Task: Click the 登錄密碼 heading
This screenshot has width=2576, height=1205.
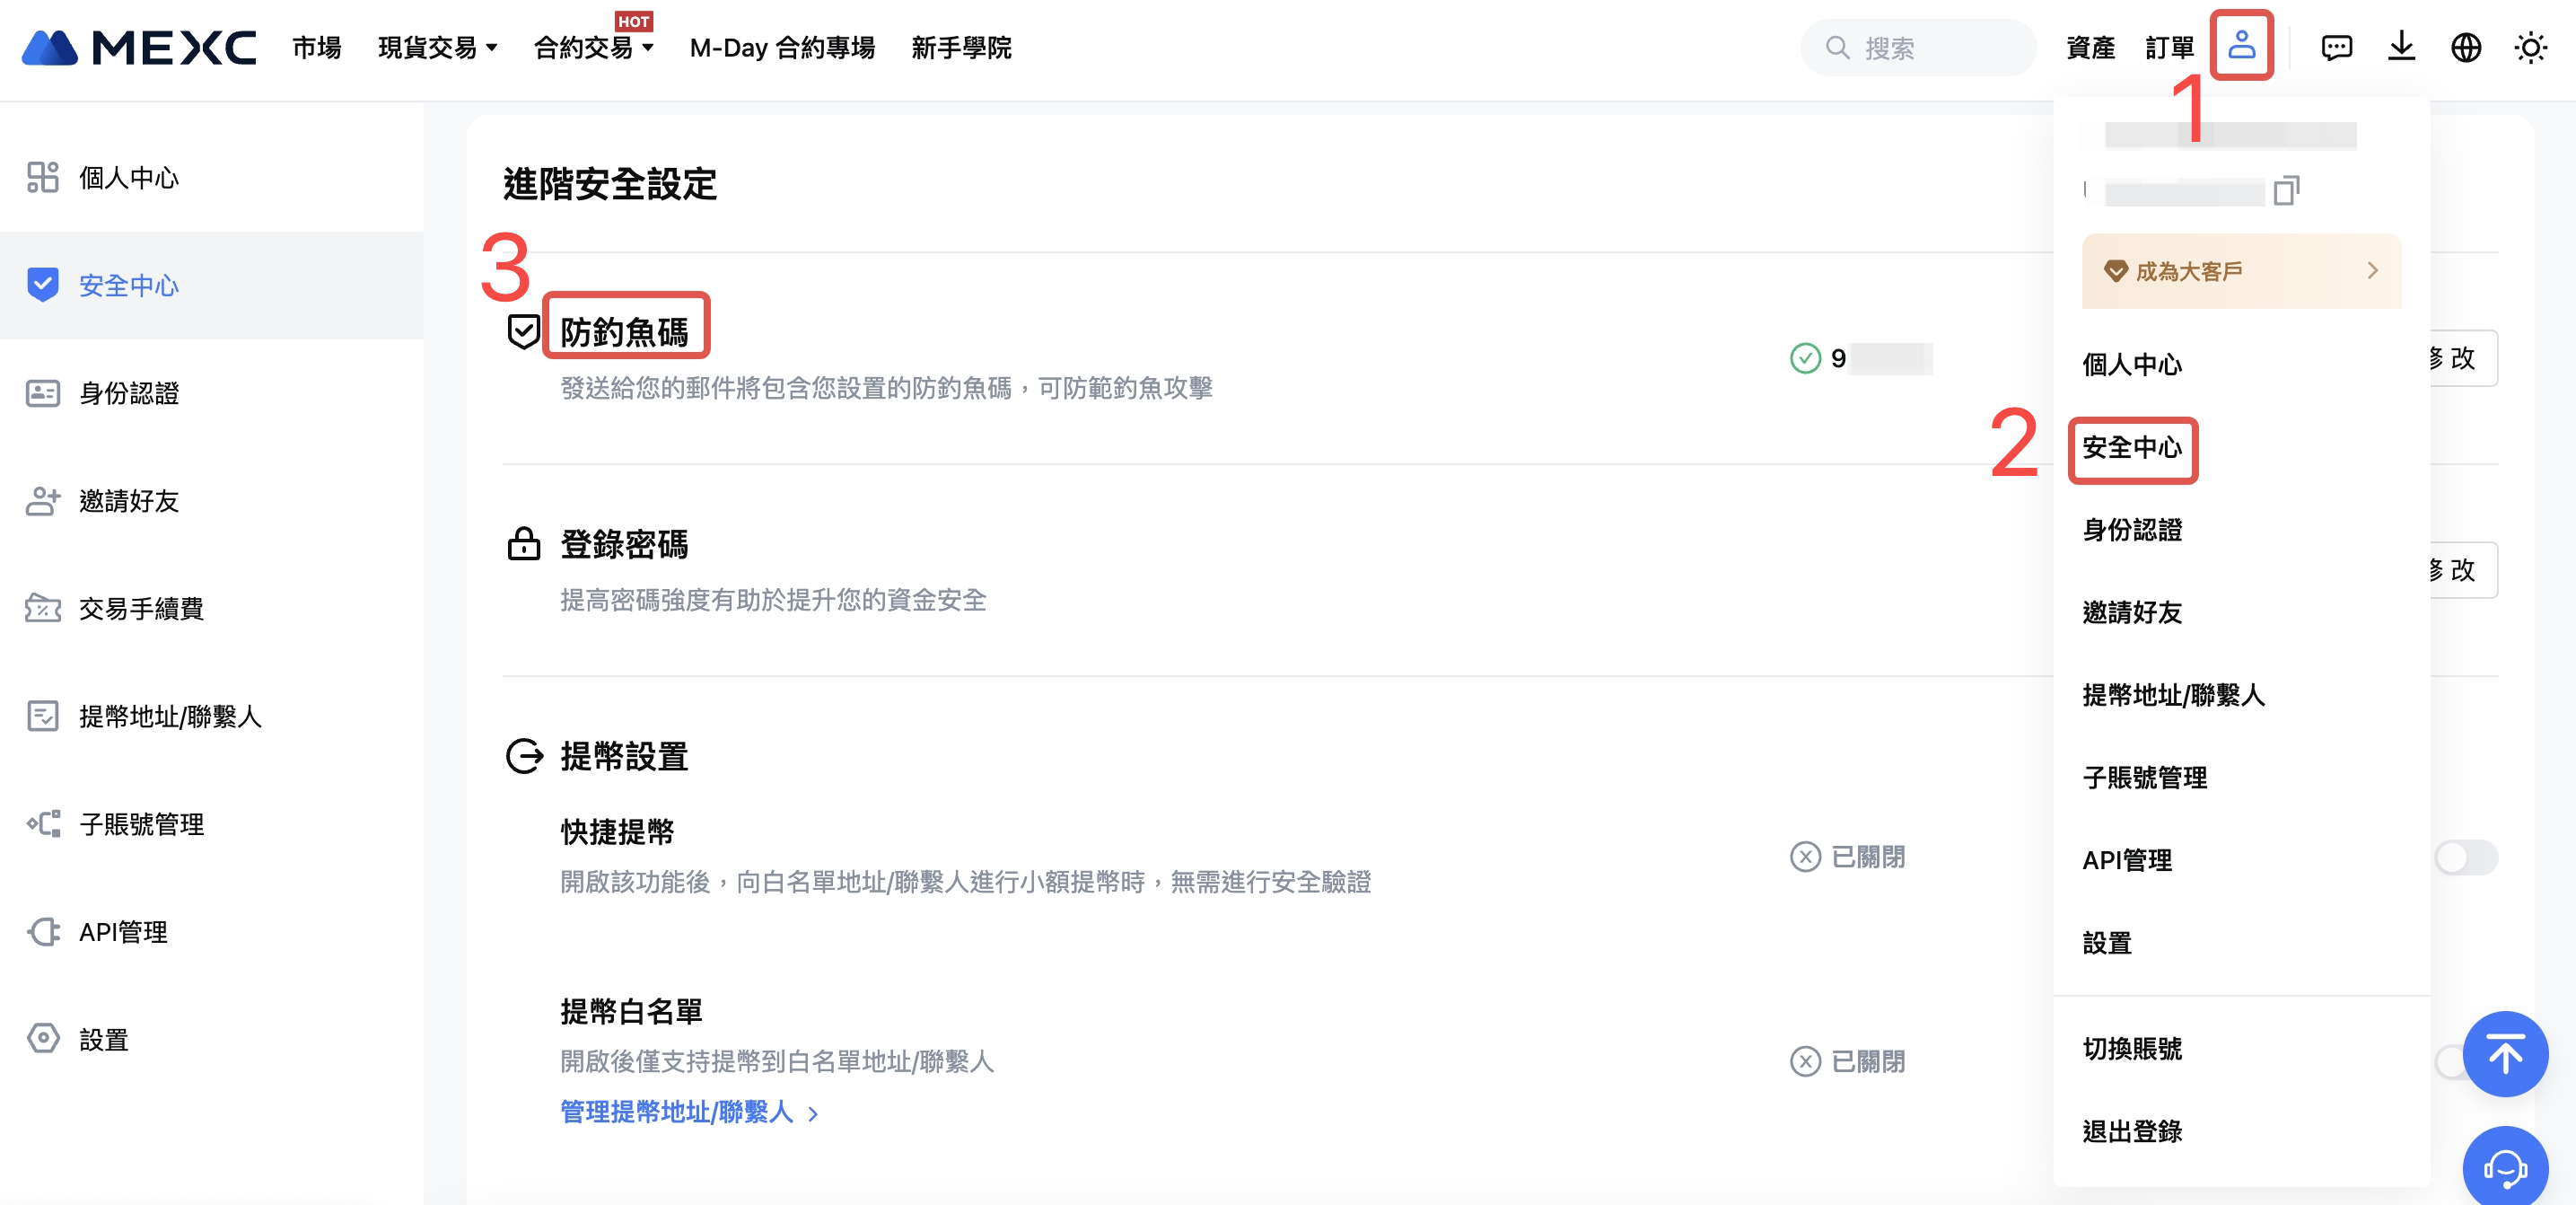Action: pyautogui.click(x=624, y=543)
